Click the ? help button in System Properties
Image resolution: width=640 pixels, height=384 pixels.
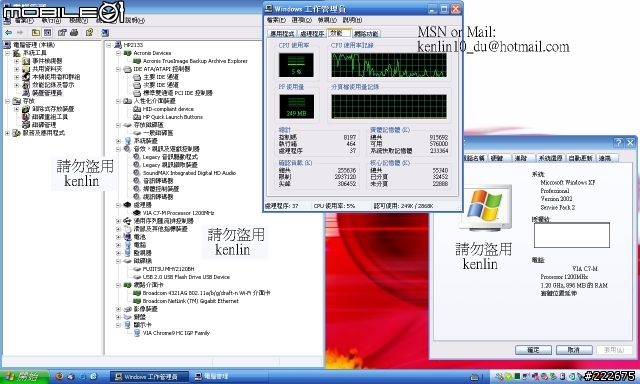(619, 142)
